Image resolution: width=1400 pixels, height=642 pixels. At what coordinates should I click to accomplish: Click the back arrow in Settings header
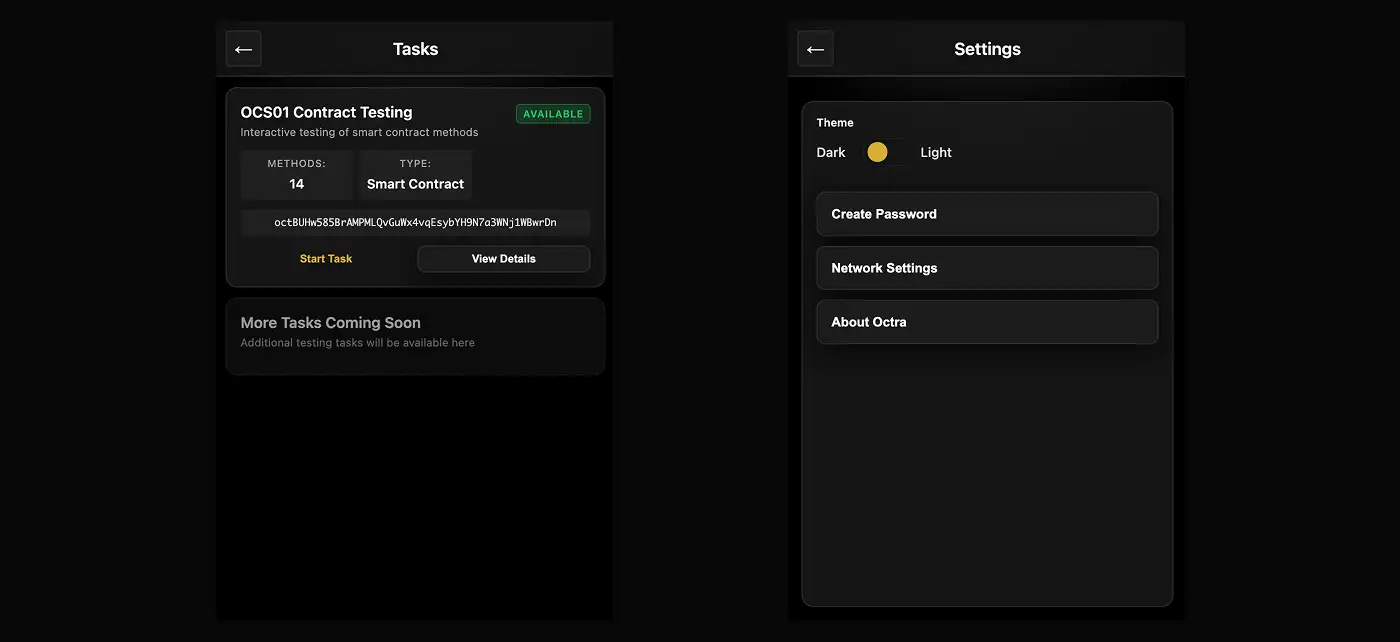815,49
